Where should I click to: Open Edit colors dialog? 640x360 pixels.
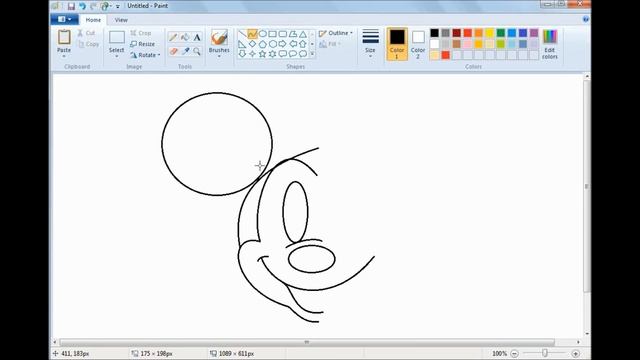point(550,44)
